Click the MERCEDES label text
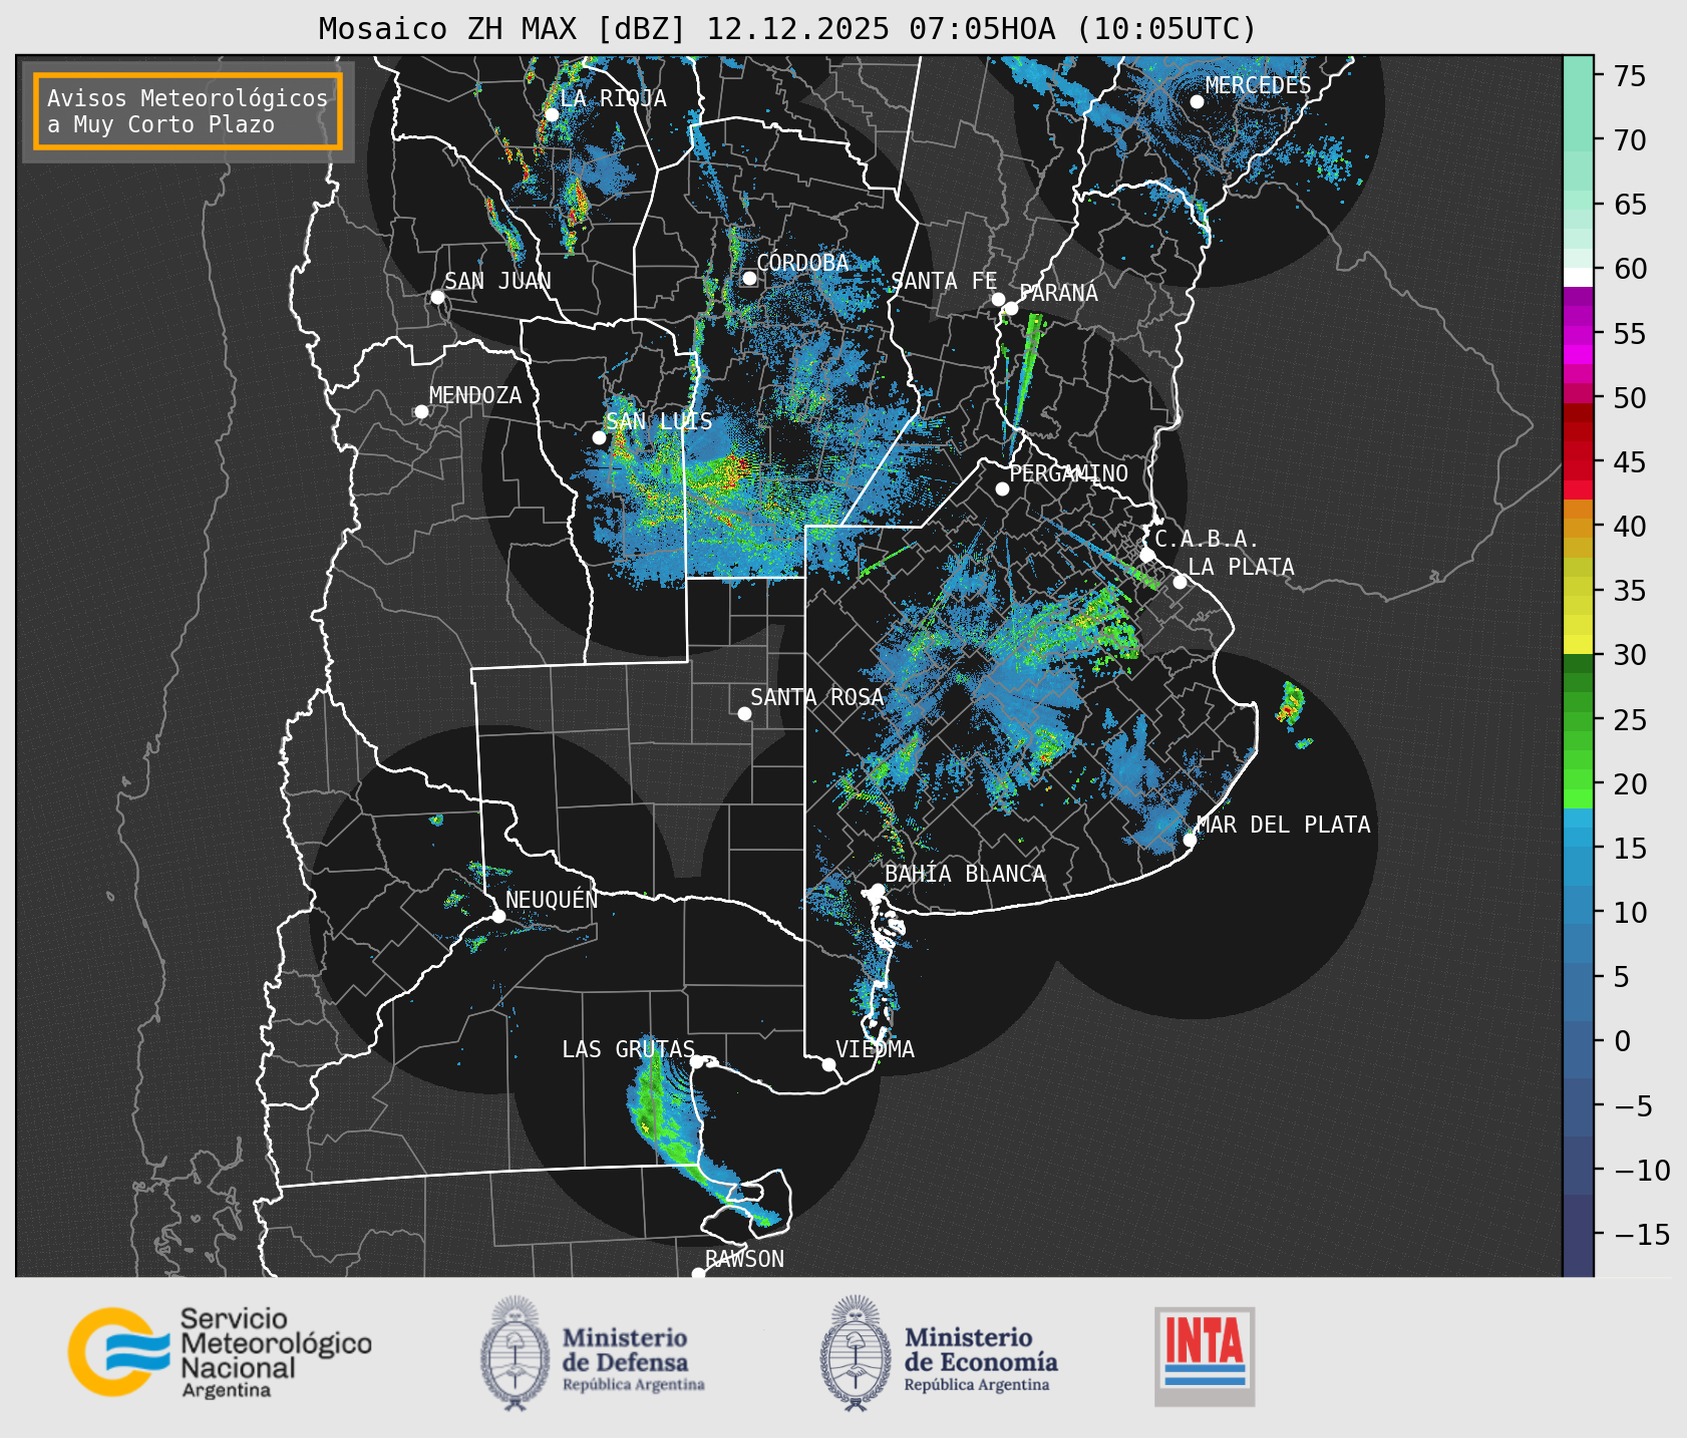Viewport: 1687px width, 1438px height. pyautogui.click(x=1258, y=85)
